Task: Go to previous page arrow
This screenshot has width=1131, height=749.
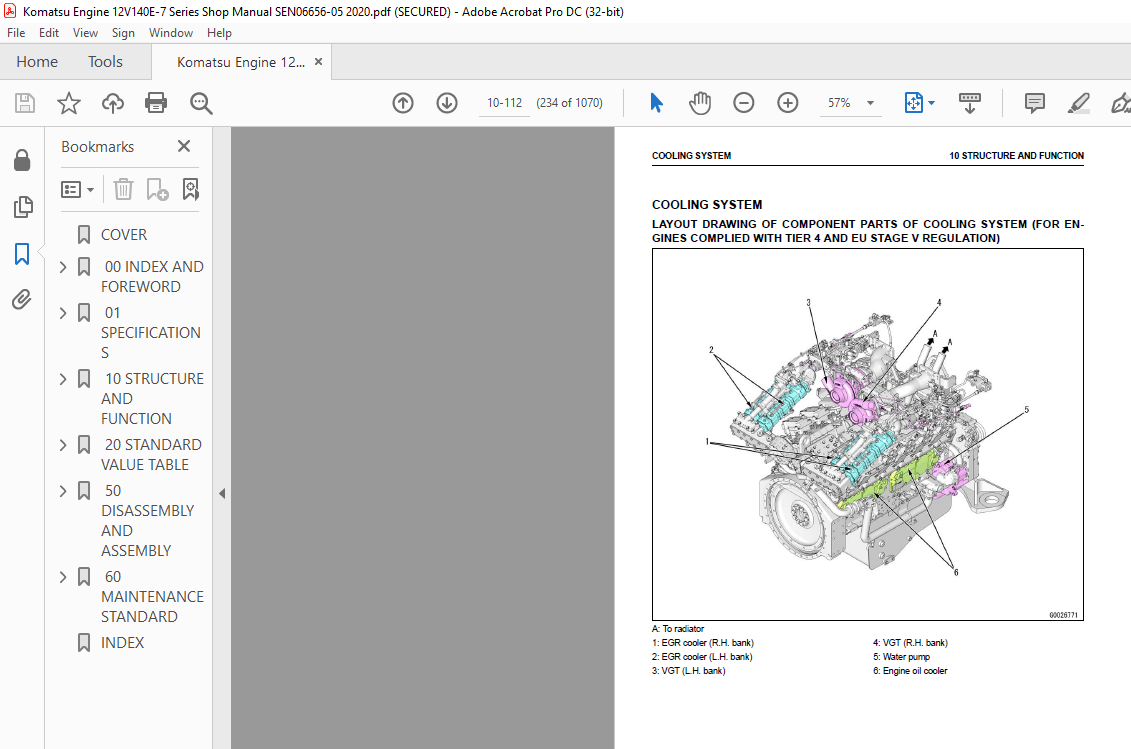Action: coord(403,103)
